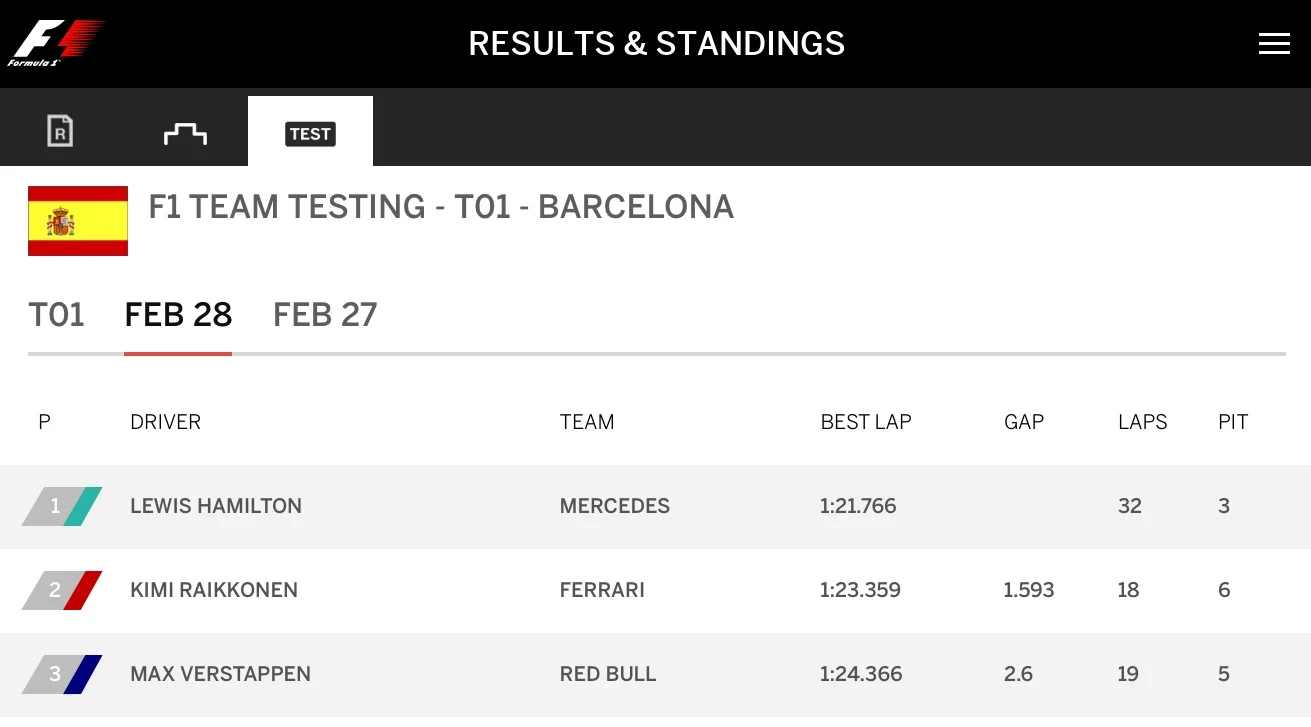Click the F1 Team Testing Barcelona heading
This screenshot has height=727, width=1311.
[441, 207]
